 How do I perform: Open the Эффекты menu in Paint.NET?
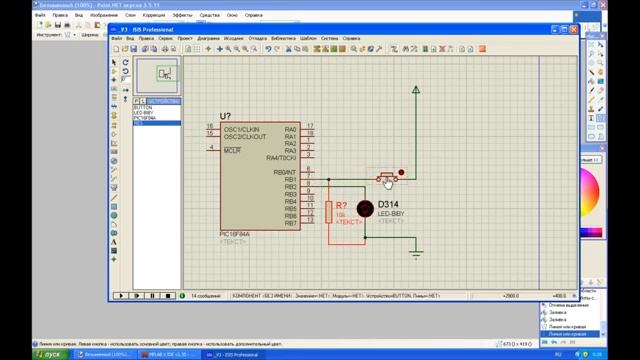click(x=182, y=15)
